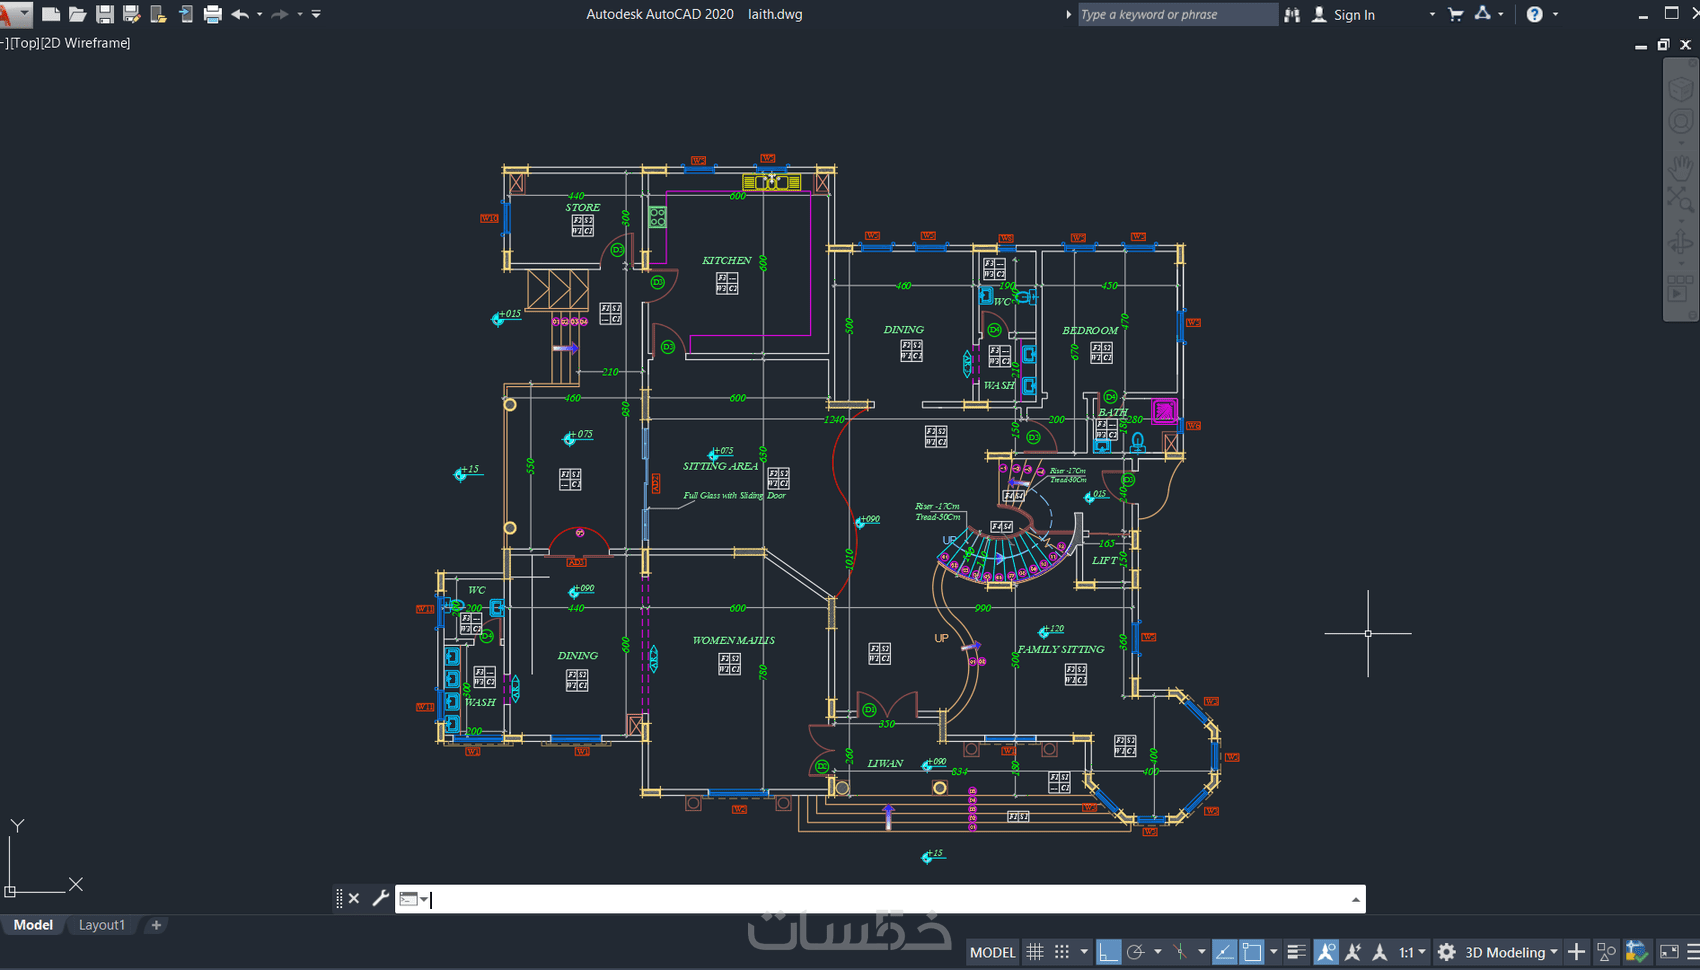Click the workspace switching gear icon
This screenshot has height=970, width=1700.
1446,952
